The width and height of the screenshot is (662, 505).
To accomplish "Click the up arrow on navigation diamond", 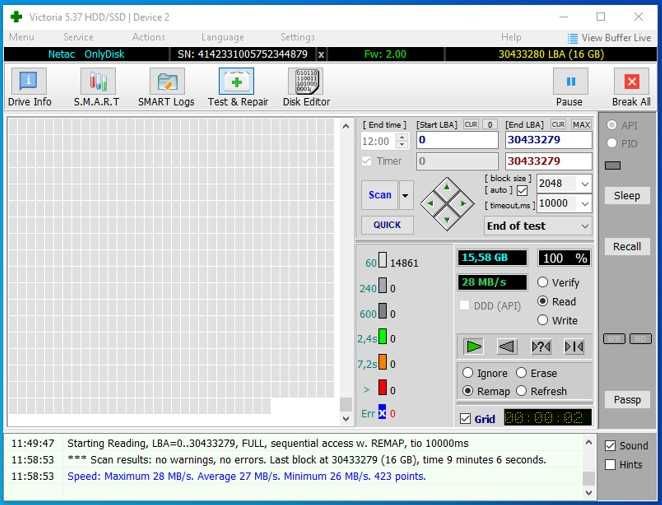I will pos(447,187).
